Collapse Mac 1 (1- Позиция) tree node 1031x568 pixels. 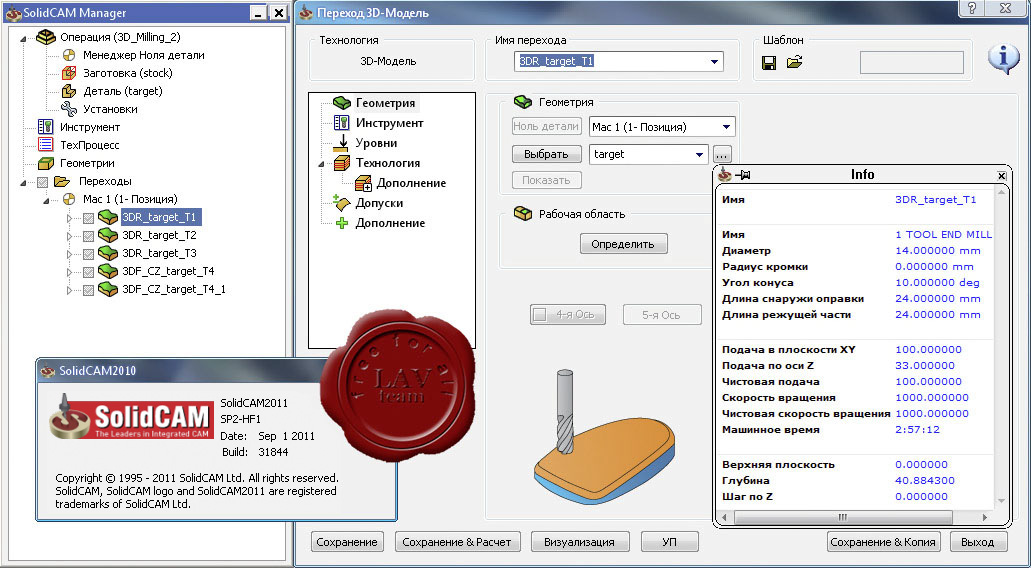click(47, 200)
